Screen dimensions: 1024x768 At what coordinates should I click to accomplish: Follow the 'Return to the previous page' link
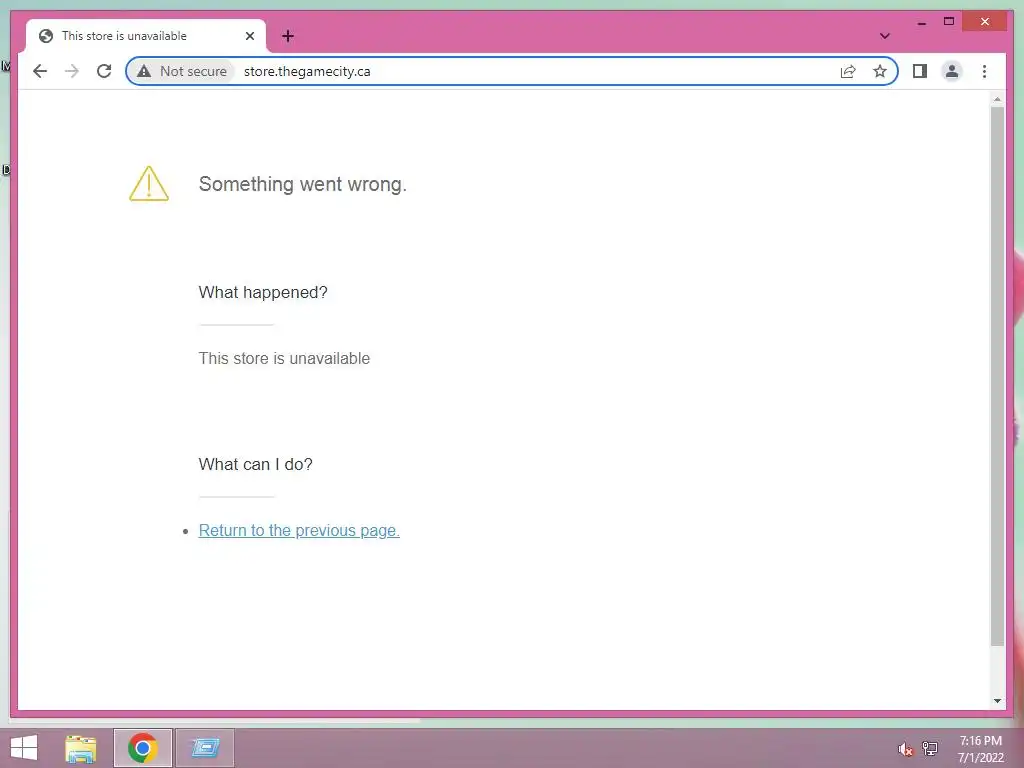[299, 530]
